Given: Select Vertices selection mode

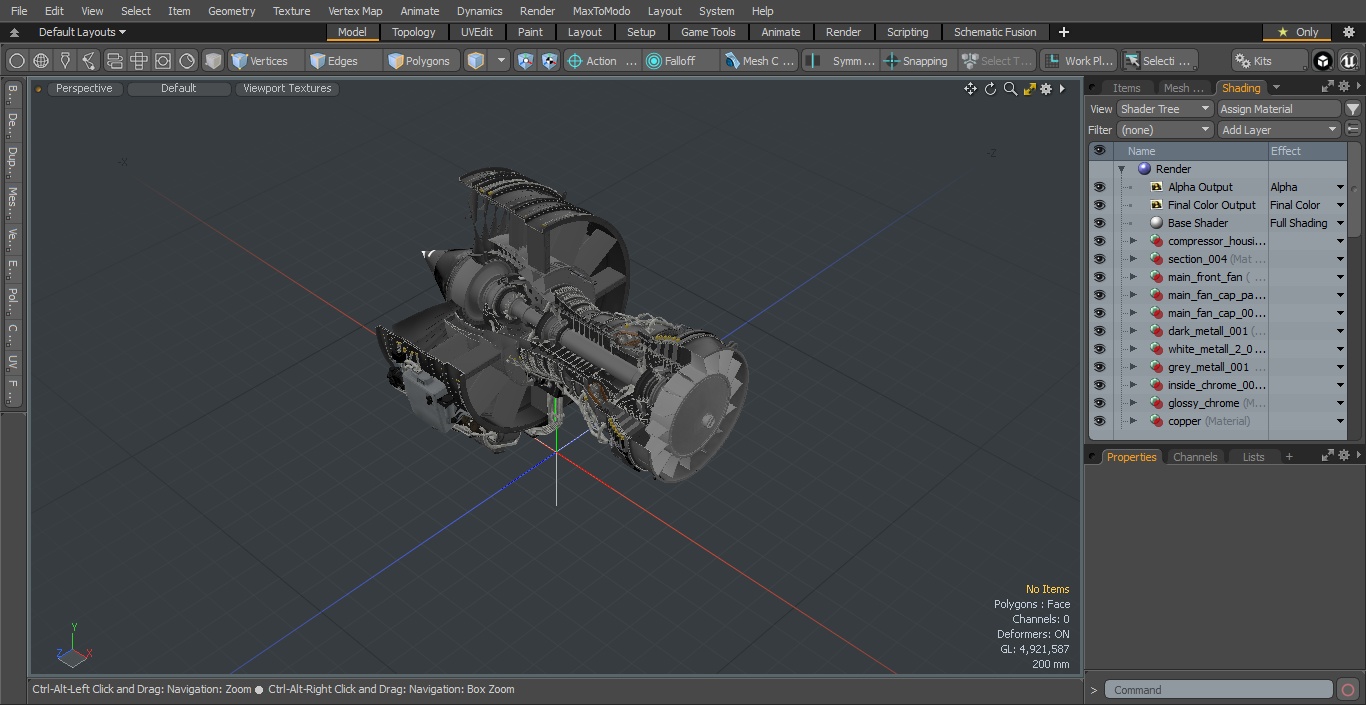Looking at the screenshot, I should point(266,61).
